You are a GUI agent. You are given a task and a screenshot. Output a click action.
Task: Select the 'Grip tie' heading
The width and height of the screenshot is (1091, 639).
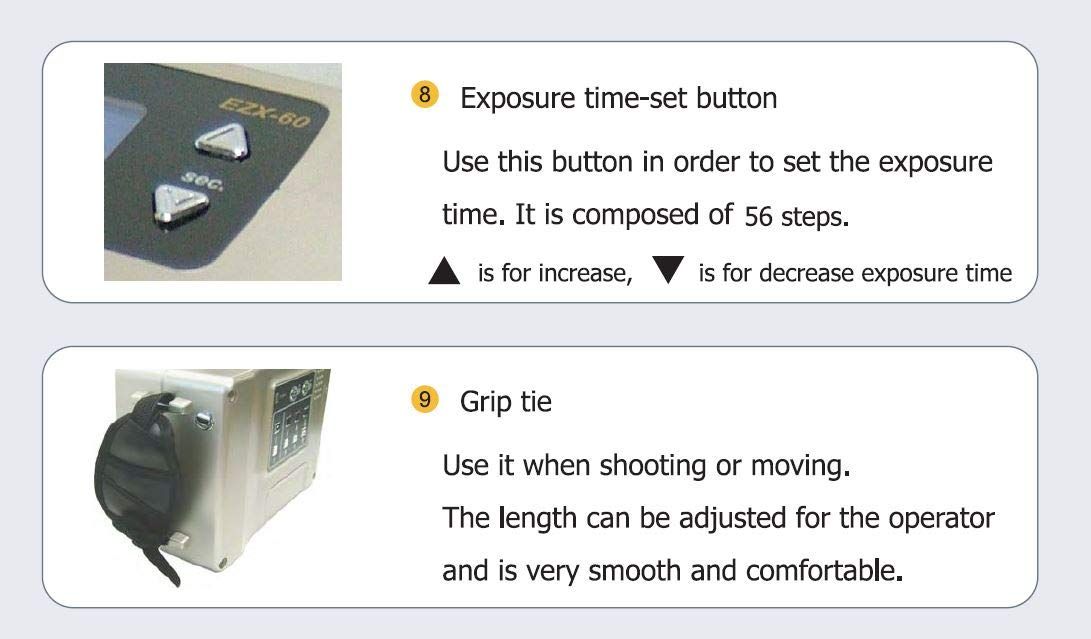tap(494, 402)
